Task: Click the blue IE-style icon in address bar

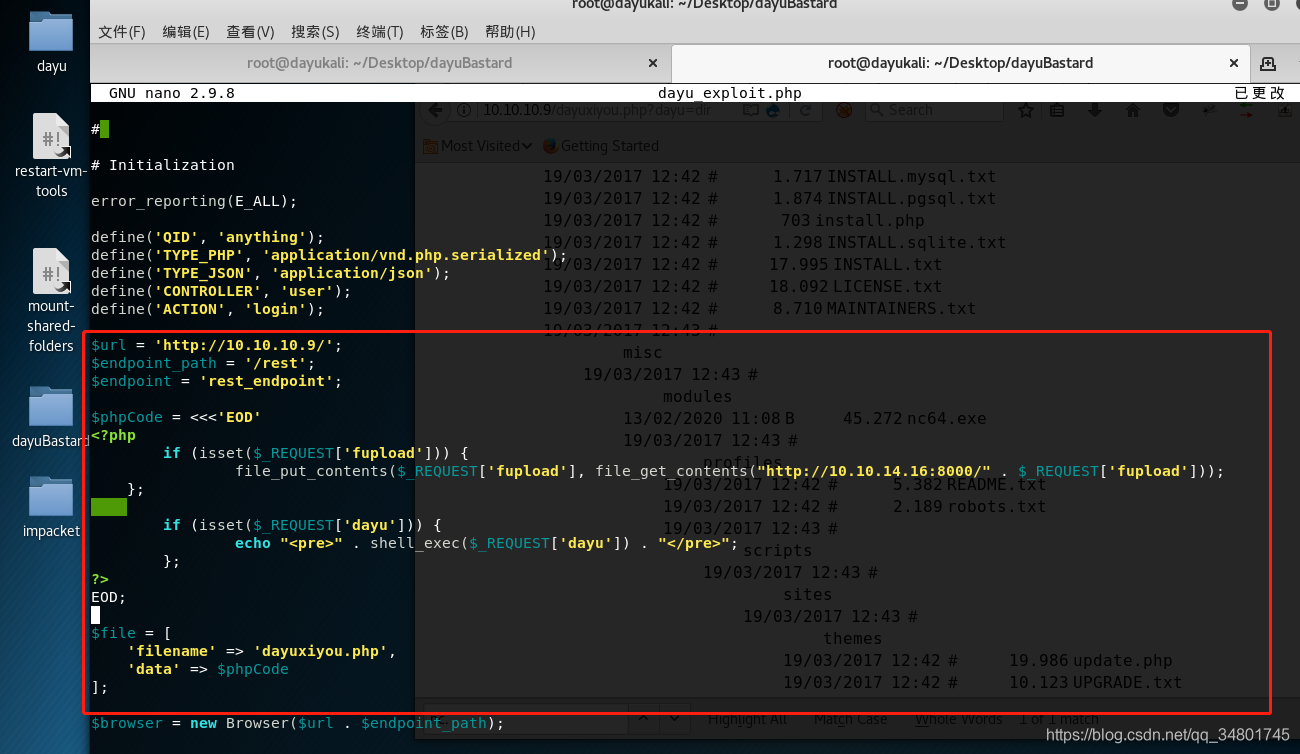Action: (x=772, y=110)
